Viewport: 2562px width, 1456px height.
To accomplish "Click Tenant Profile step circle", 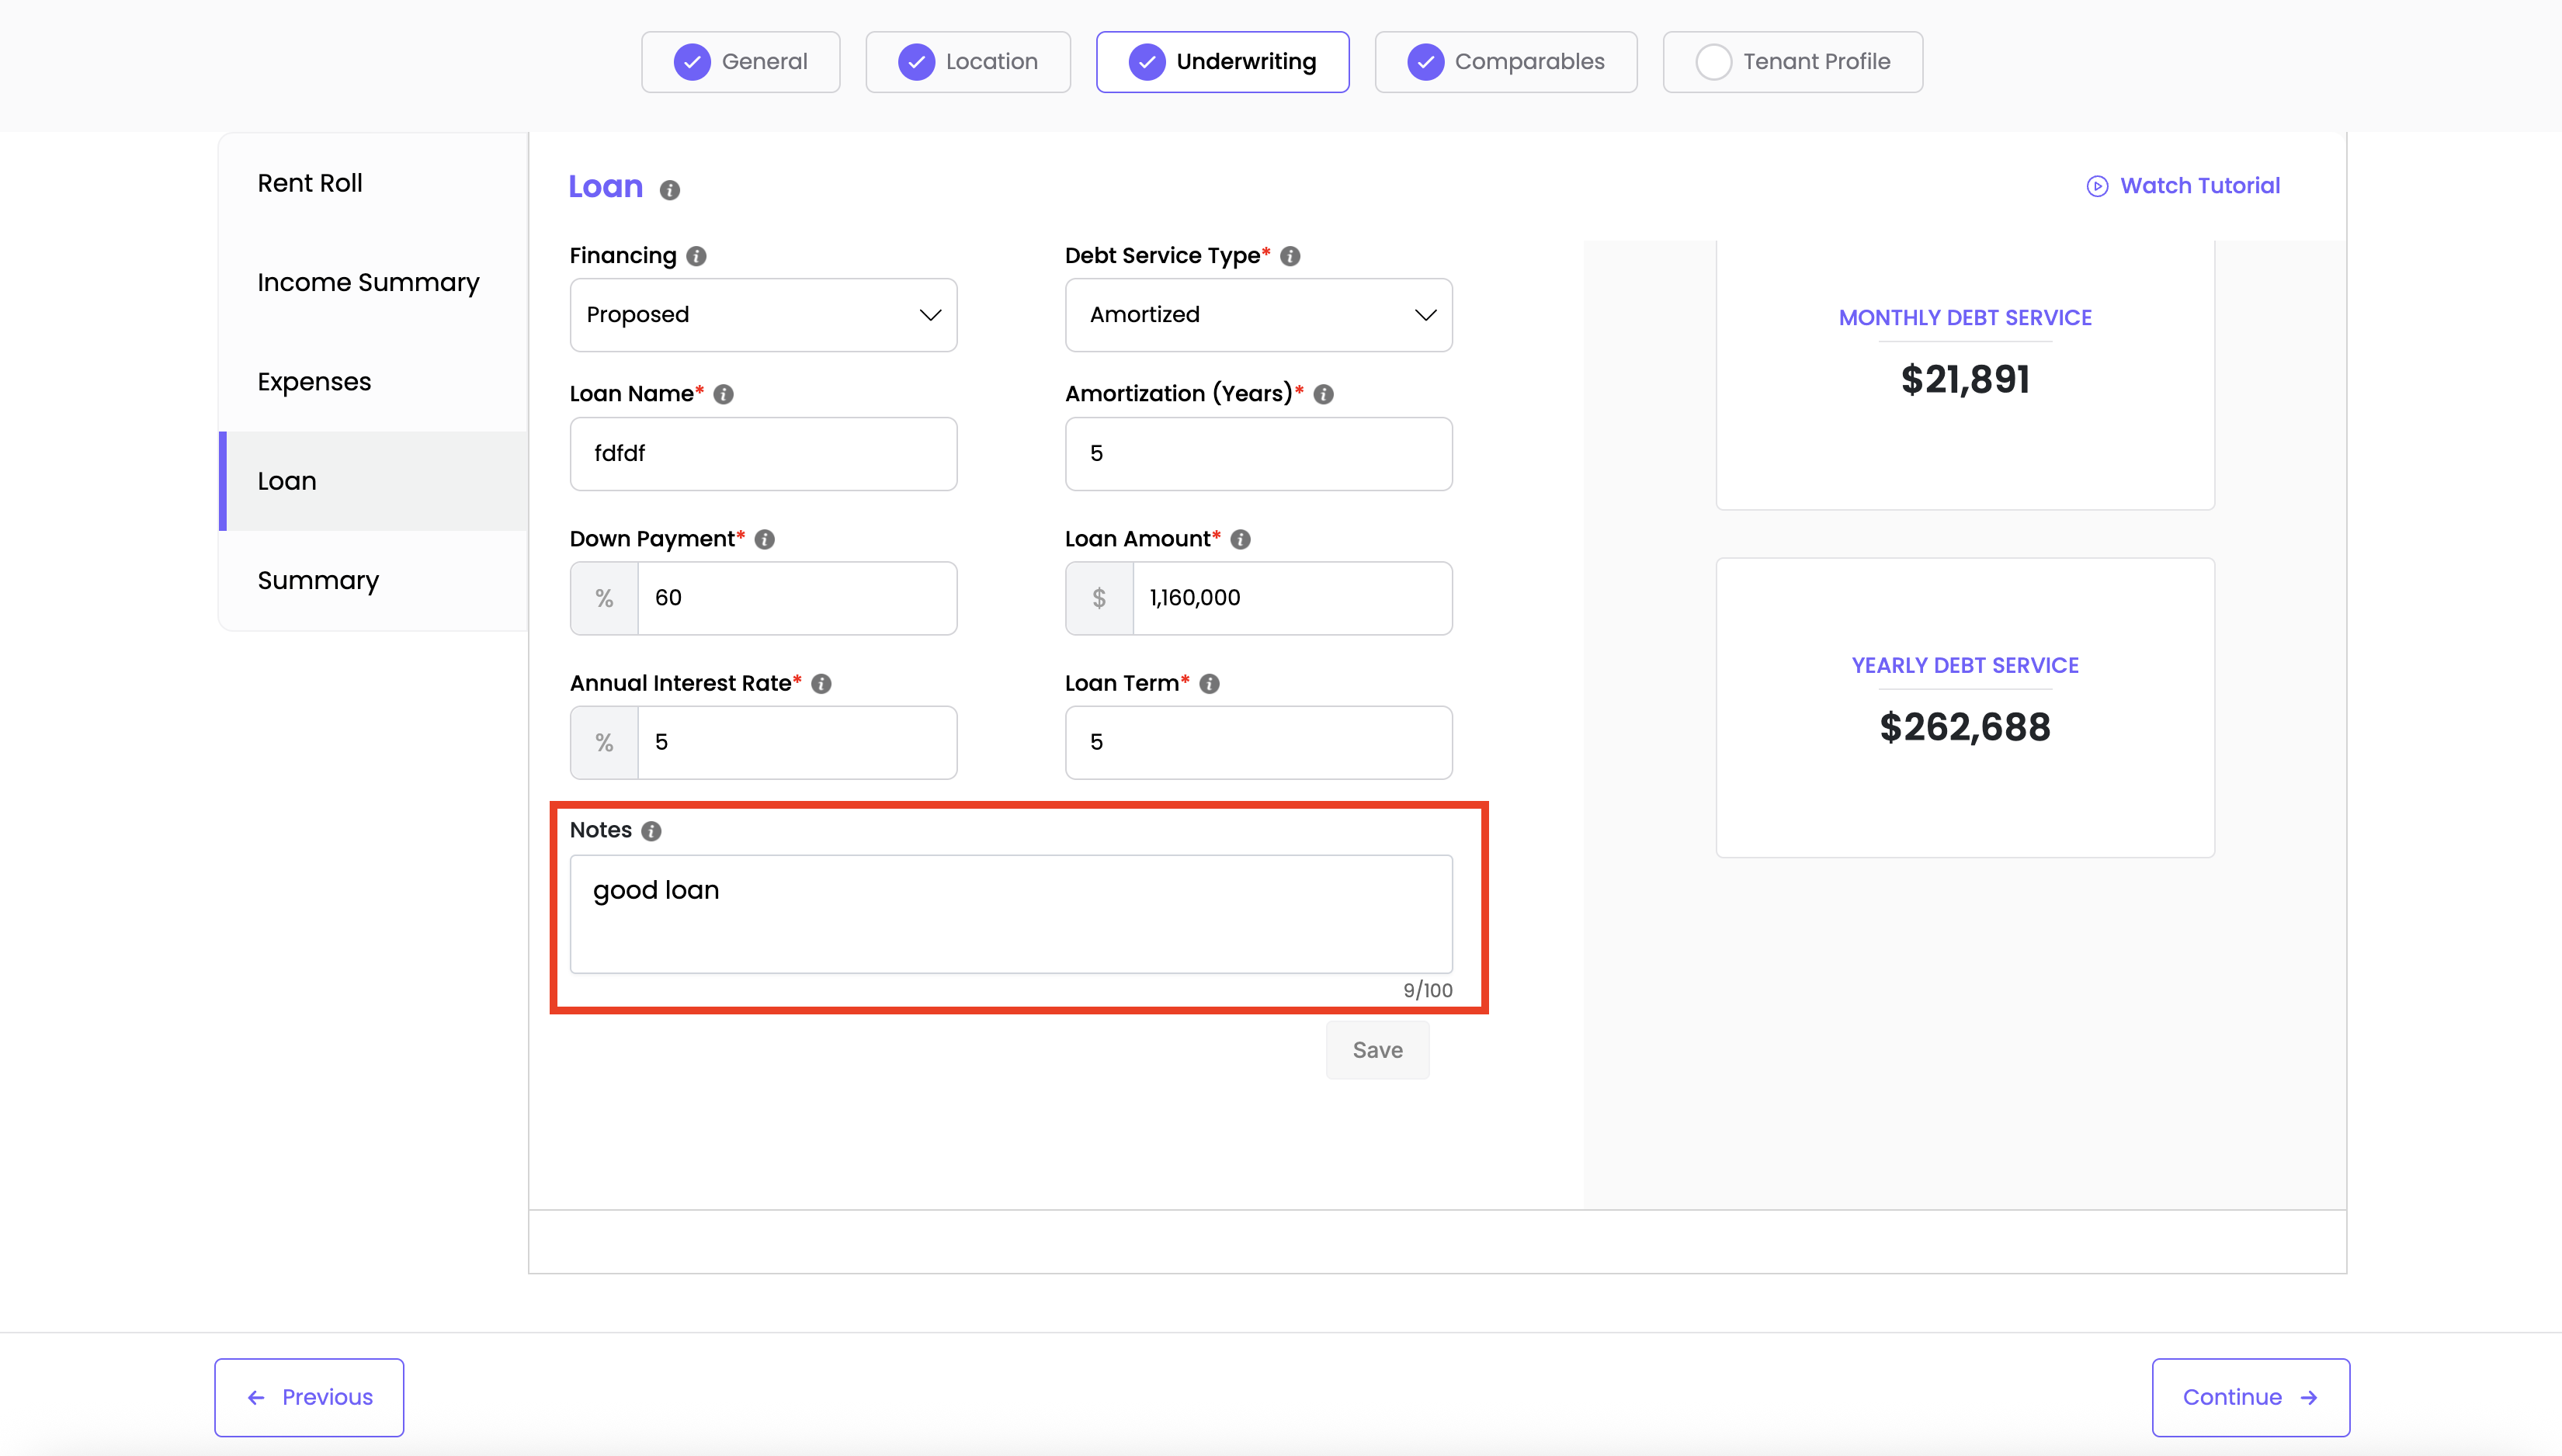I will [1713, 62].
